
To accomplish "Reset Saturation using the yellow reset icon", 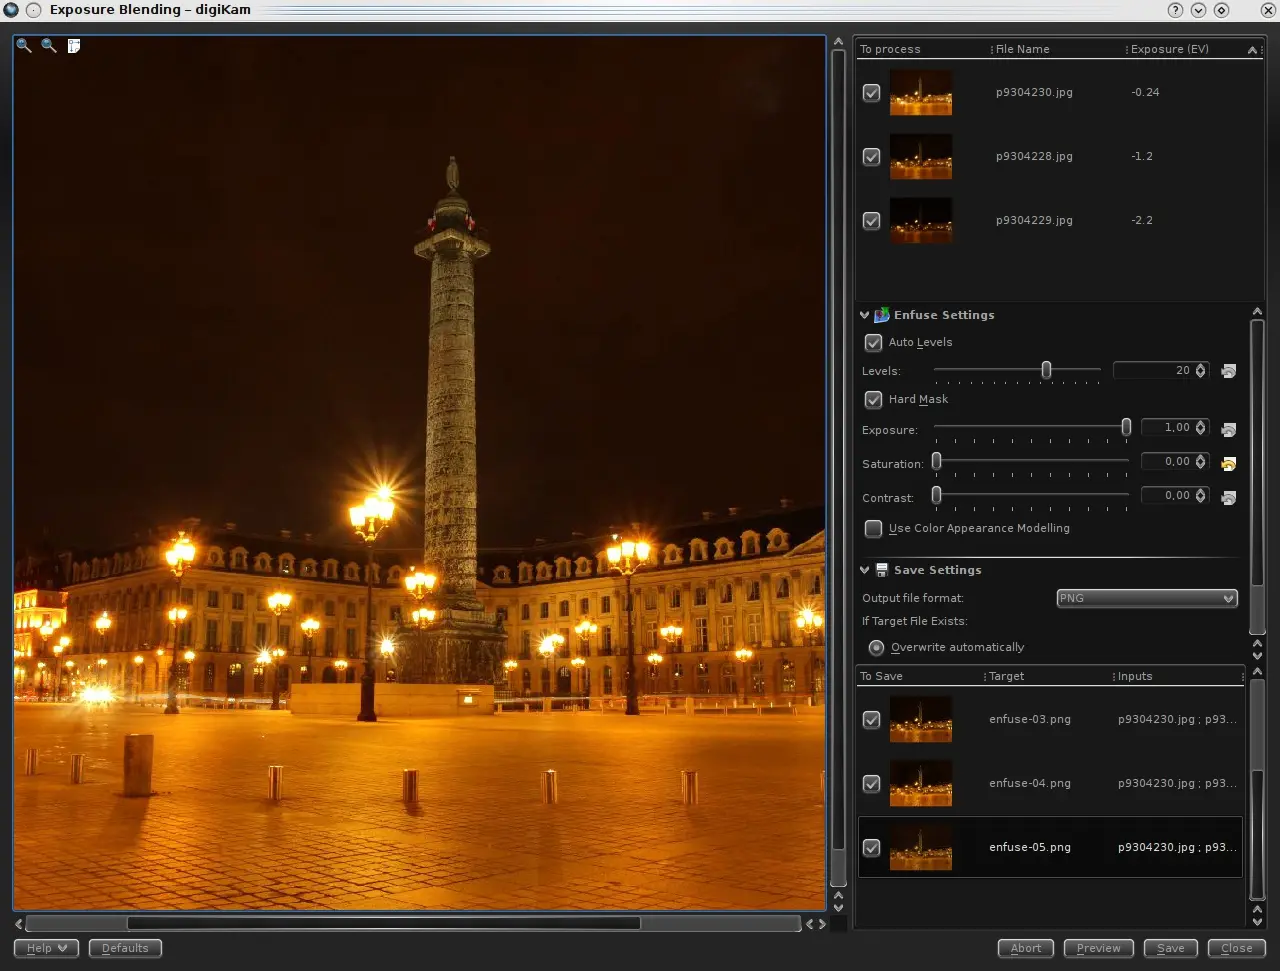I will (1229, 463).
